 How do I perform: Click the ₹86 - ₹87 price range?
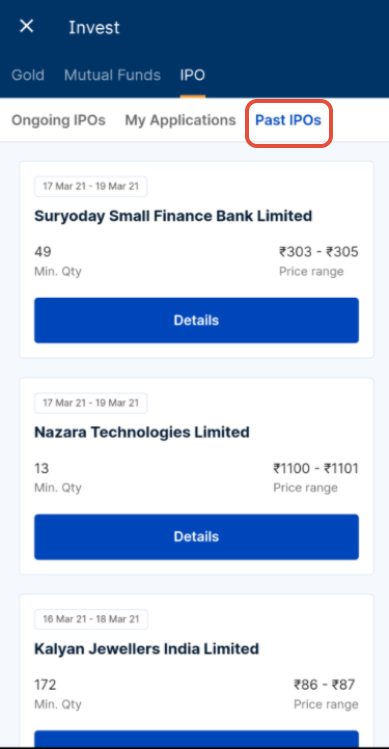point(324,685)
